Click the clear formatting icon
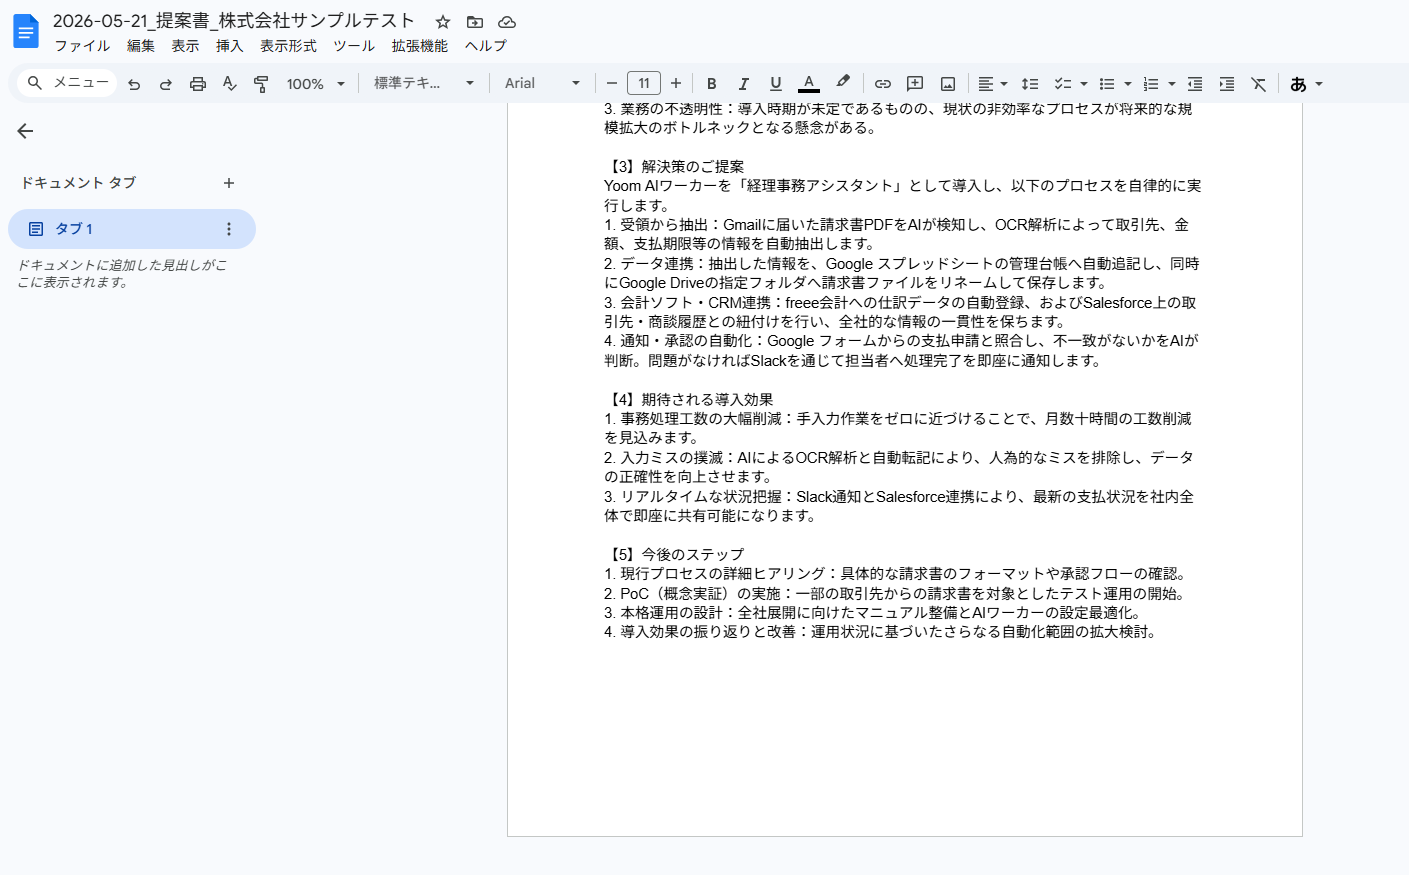 [x=1259, y=84]
